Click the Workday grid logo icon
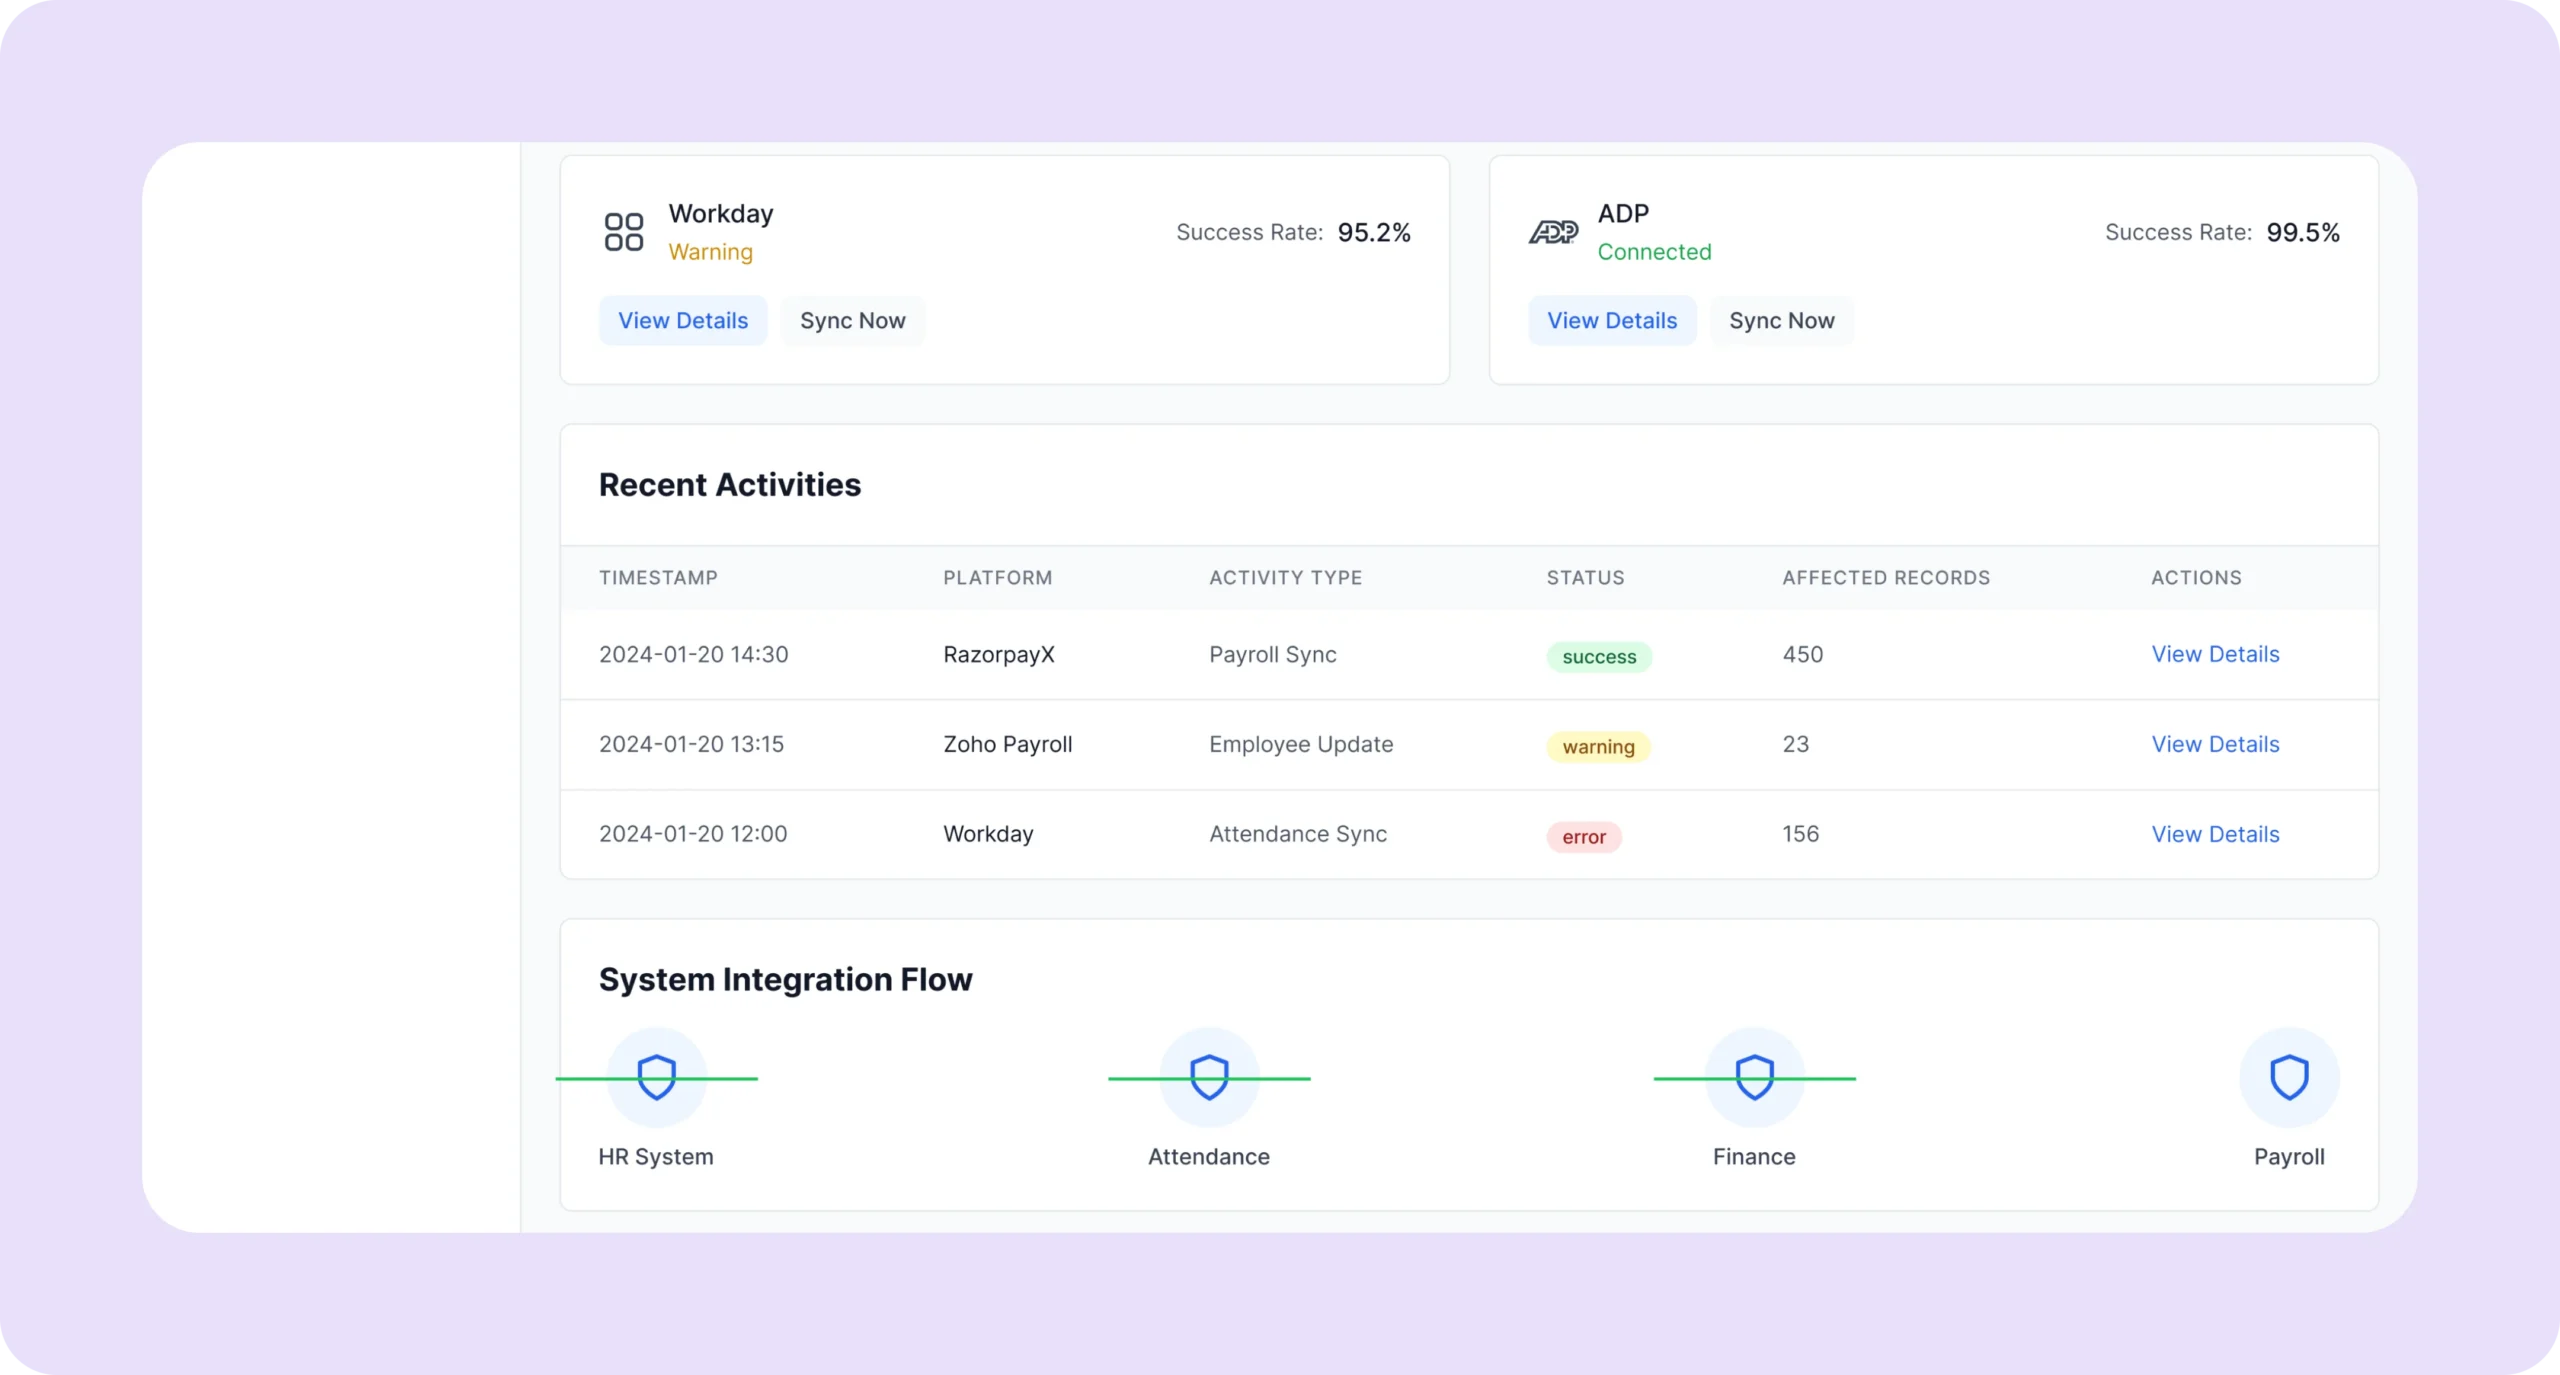The image size is (2560, 1375). 623,232
